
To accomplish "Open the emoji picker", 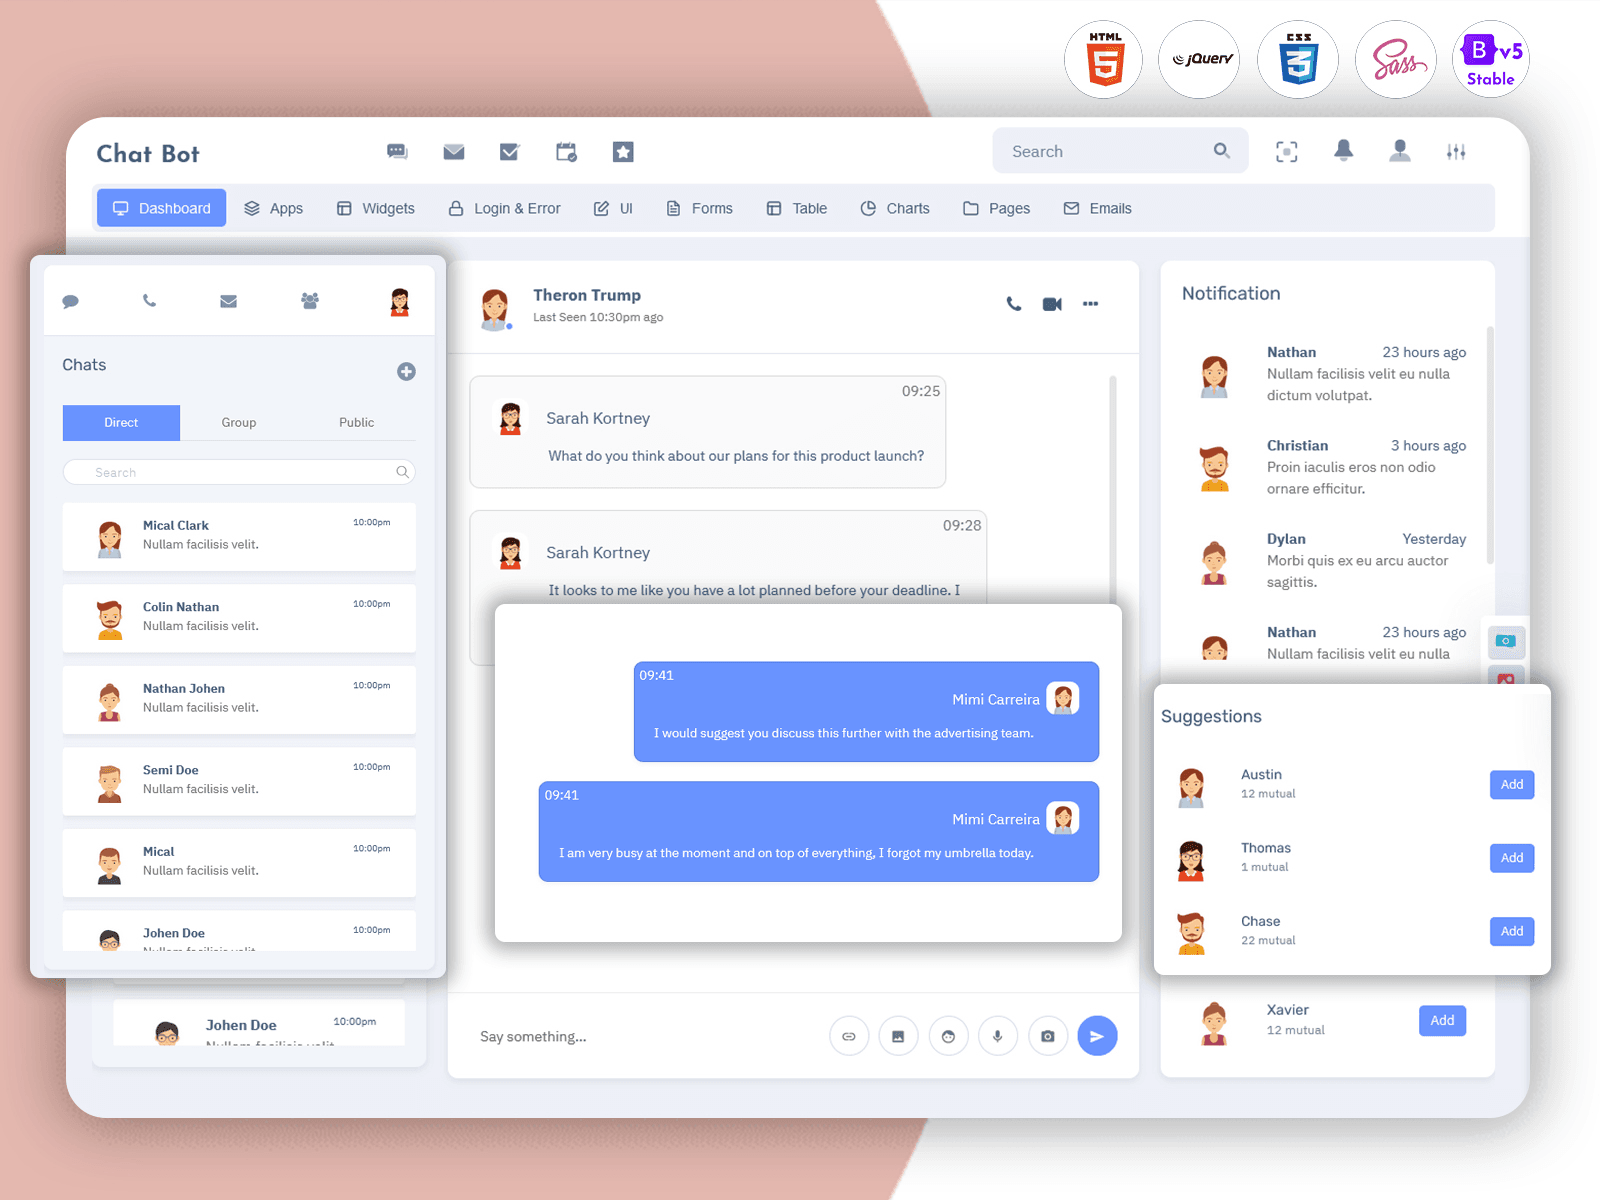I will [x=948, y=1036].
